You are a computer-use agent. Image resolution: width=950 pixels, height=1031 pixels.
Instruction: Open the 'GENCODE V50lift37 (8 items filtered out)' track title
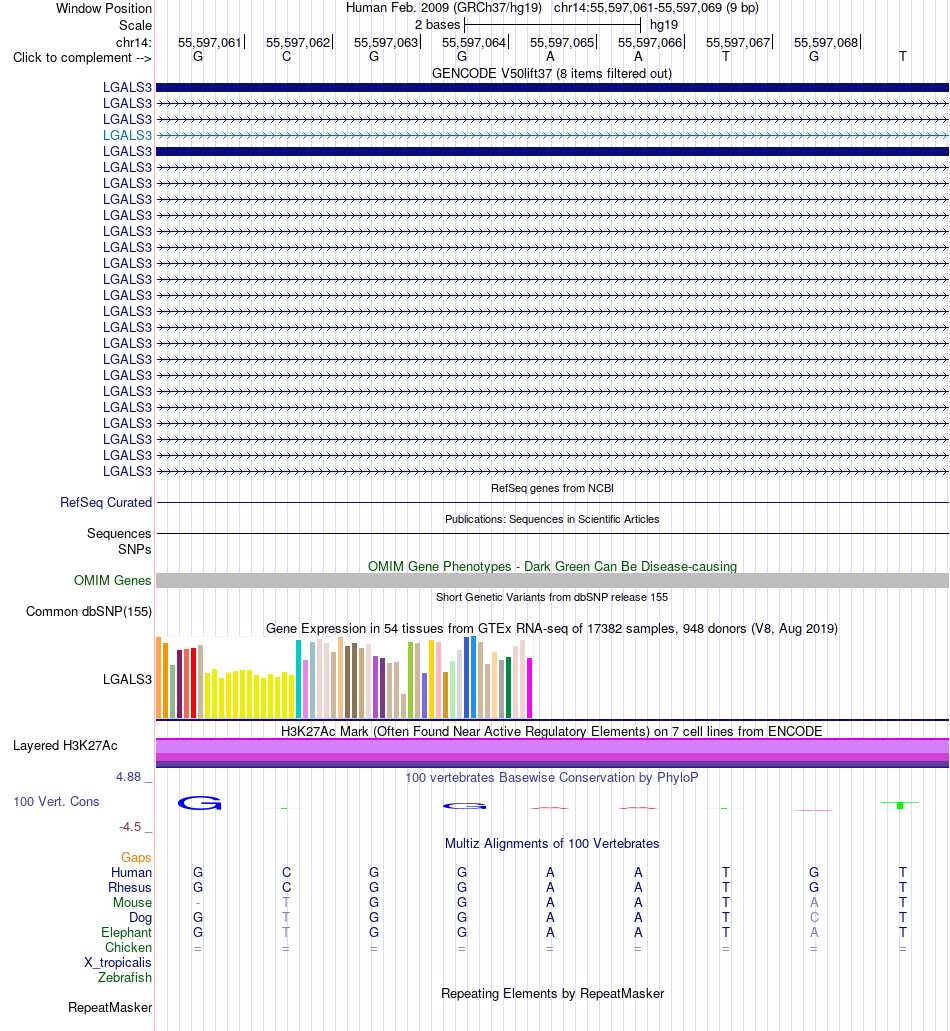tap(552, 74)
